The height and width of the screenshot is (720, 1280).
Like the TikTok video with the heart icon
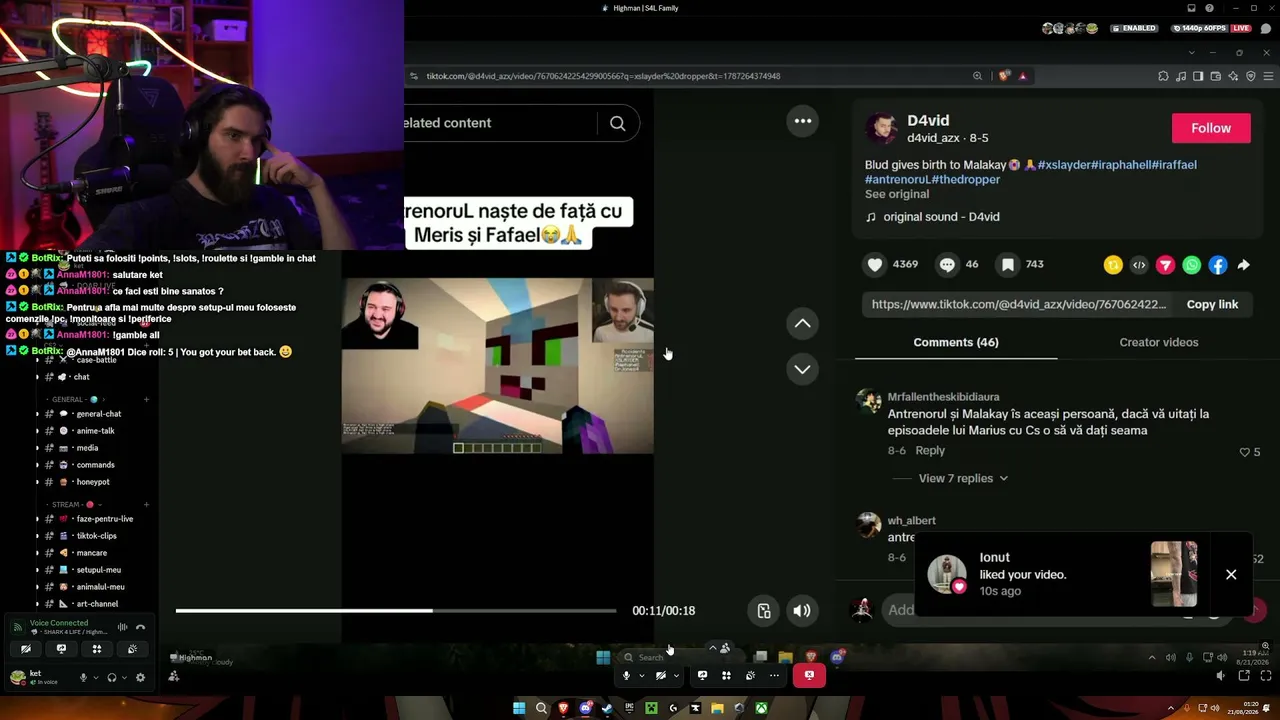[875, 264]
